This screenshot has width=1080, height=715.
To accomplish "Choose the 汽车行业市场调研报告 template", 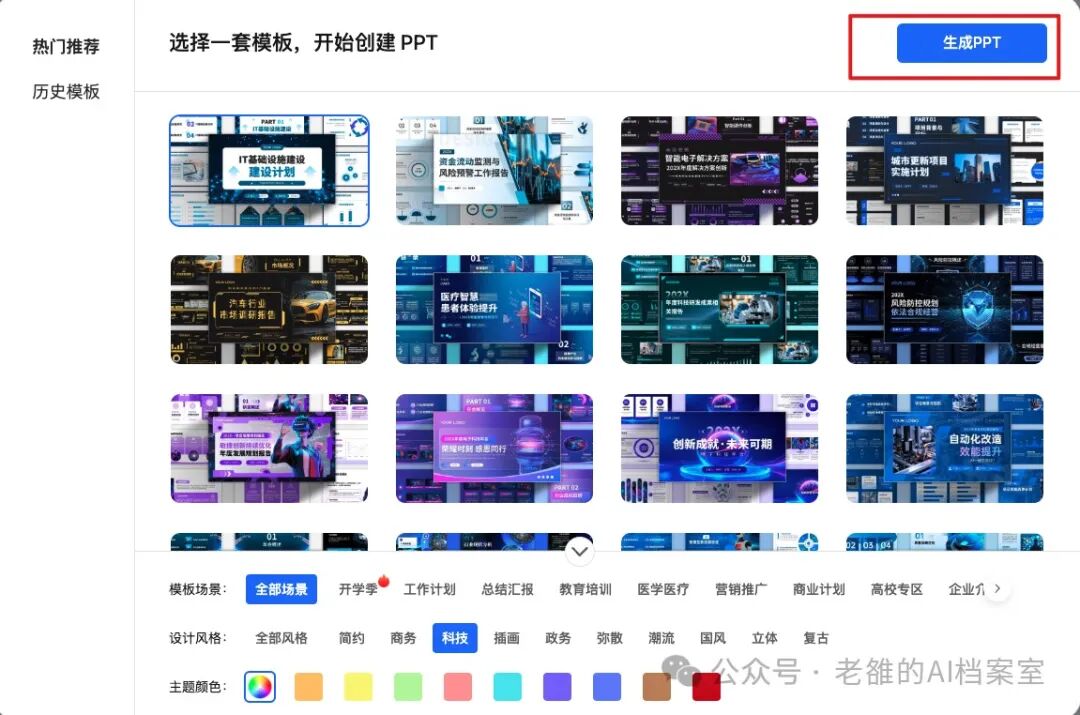I will [x=269, y=309].
